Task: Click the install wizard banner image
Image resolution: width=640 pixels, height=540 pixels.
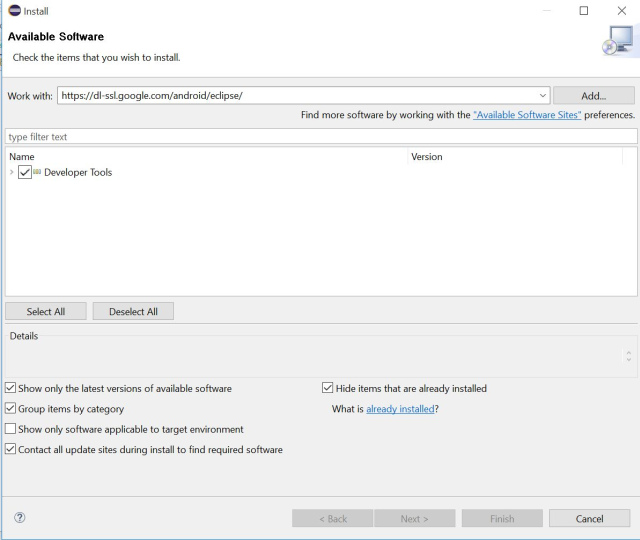Action: 618,42
